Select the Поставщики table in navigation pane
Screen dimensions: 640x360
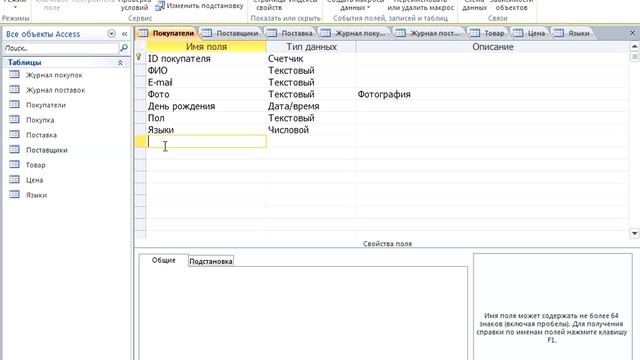click(x=47, y=150)
